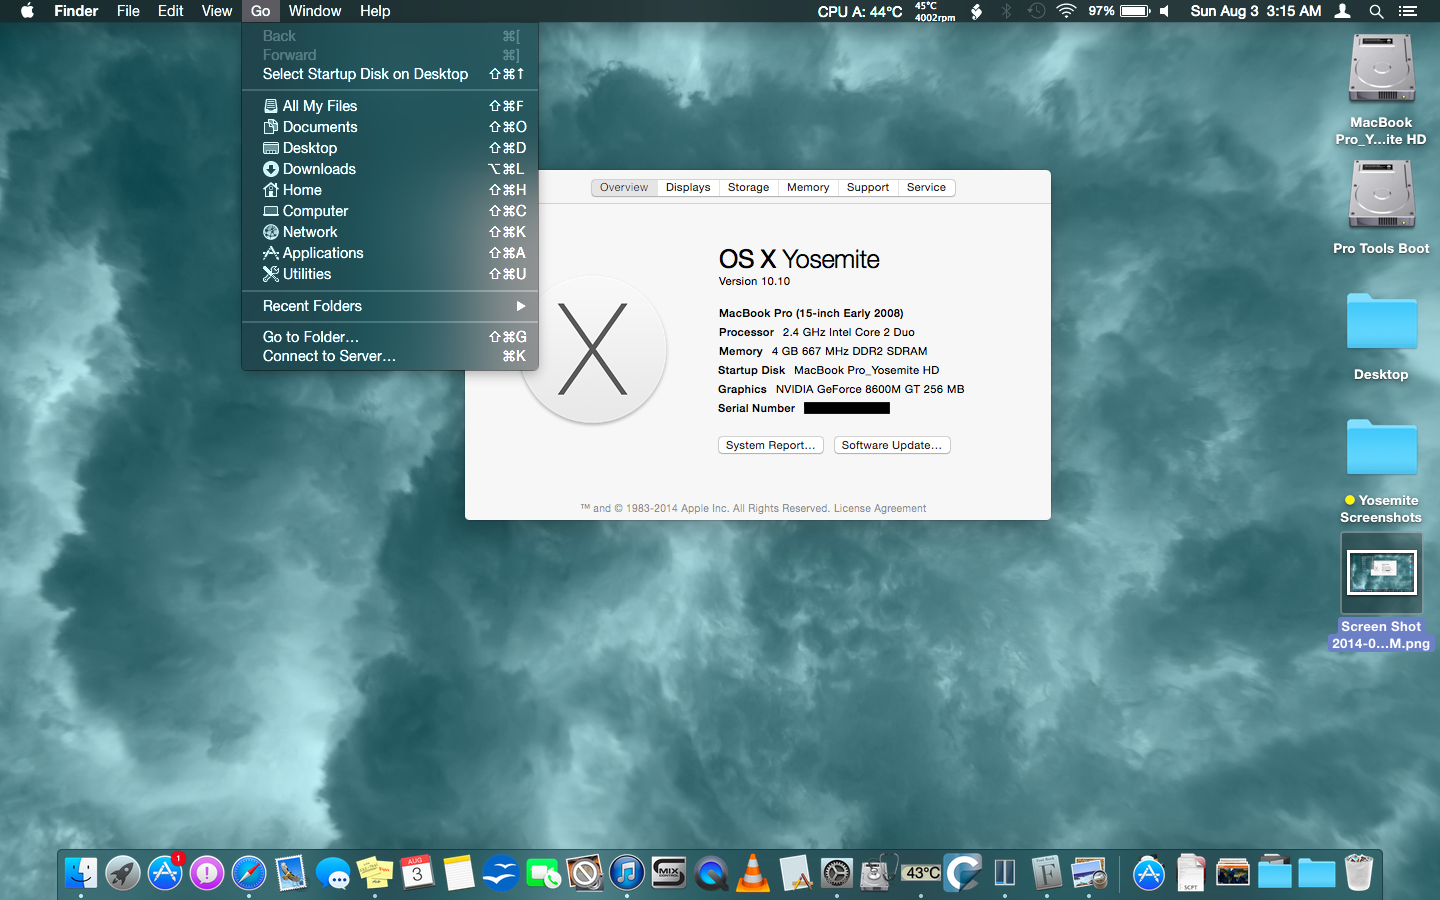1440x900 pixels.
Task: Open App Store icon with red badge
Action: click(165, 873)
